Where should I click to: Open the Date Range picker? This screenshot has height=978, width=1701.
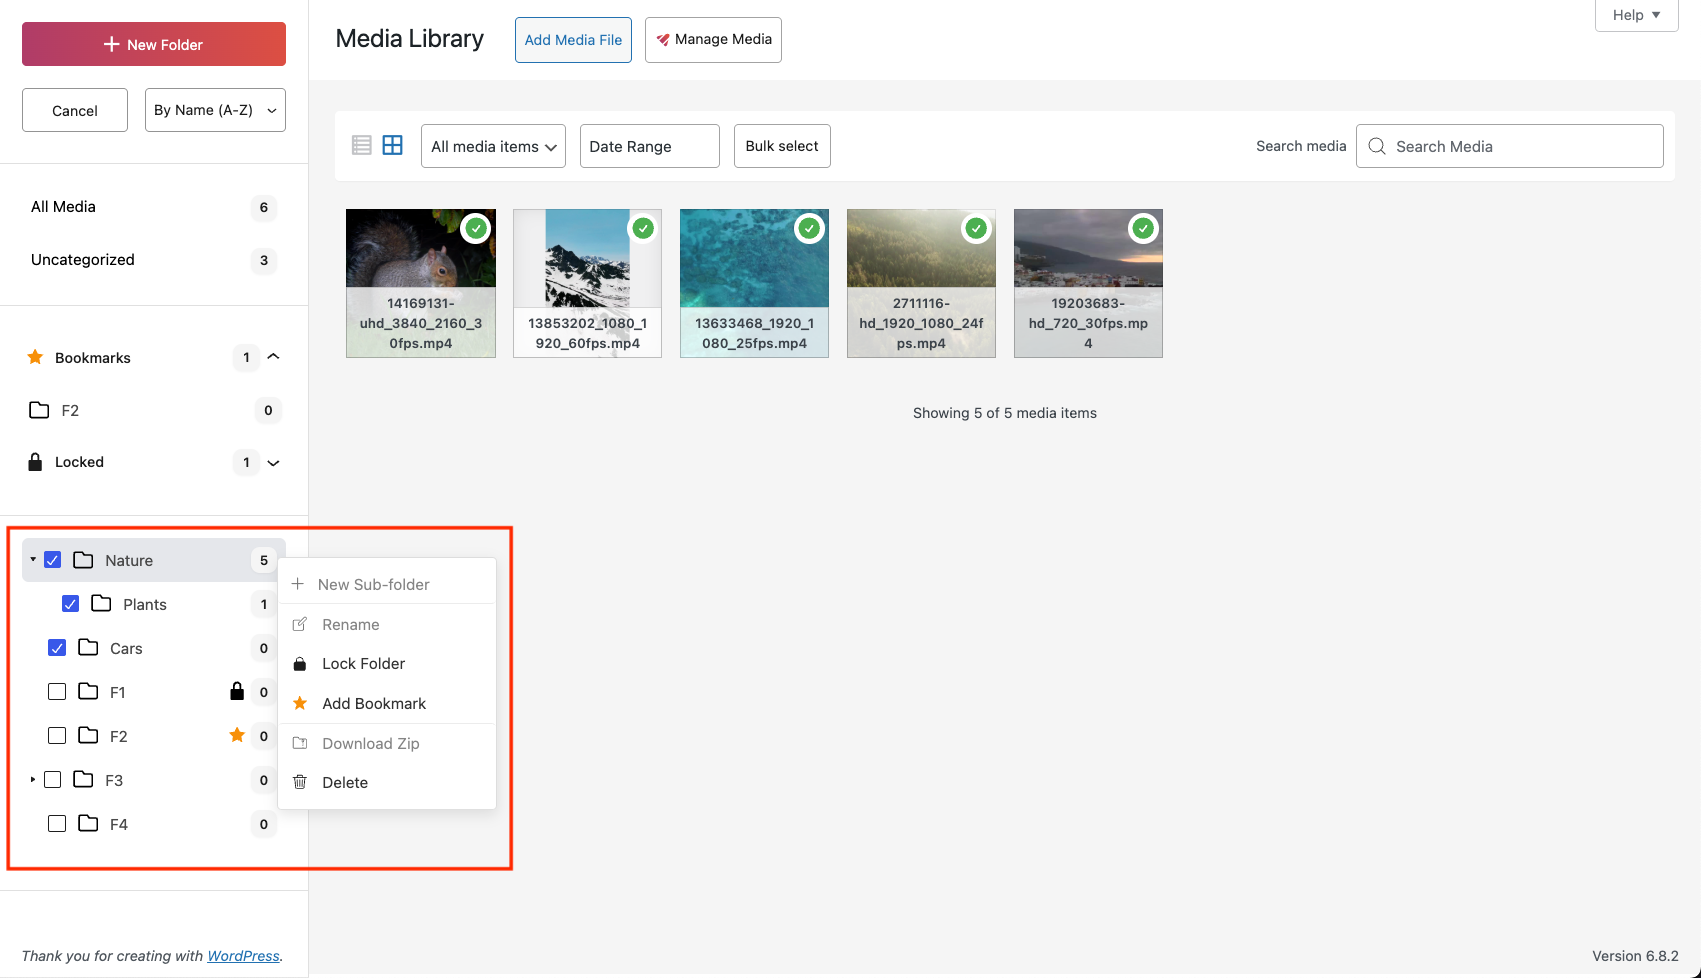pos(649,145)
